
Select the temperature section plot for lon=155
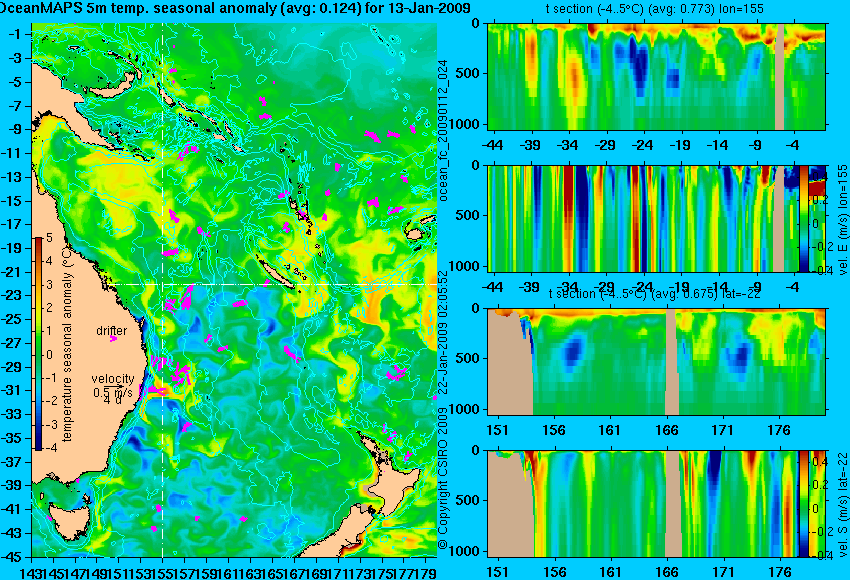pos(656,76)
